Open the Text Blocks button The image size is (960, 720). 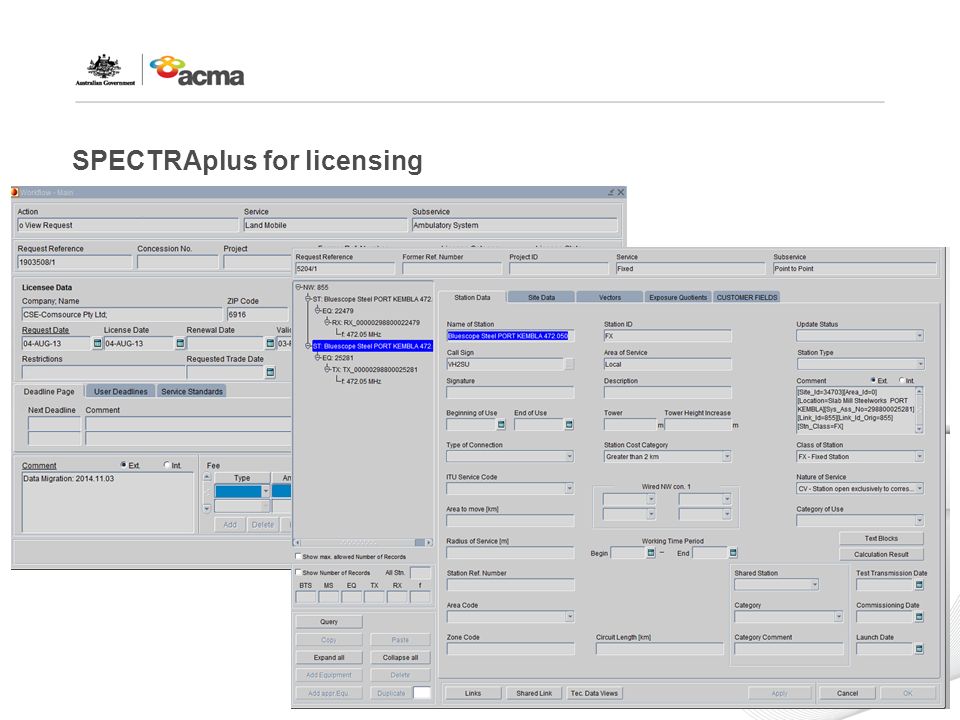pos(881,538)
